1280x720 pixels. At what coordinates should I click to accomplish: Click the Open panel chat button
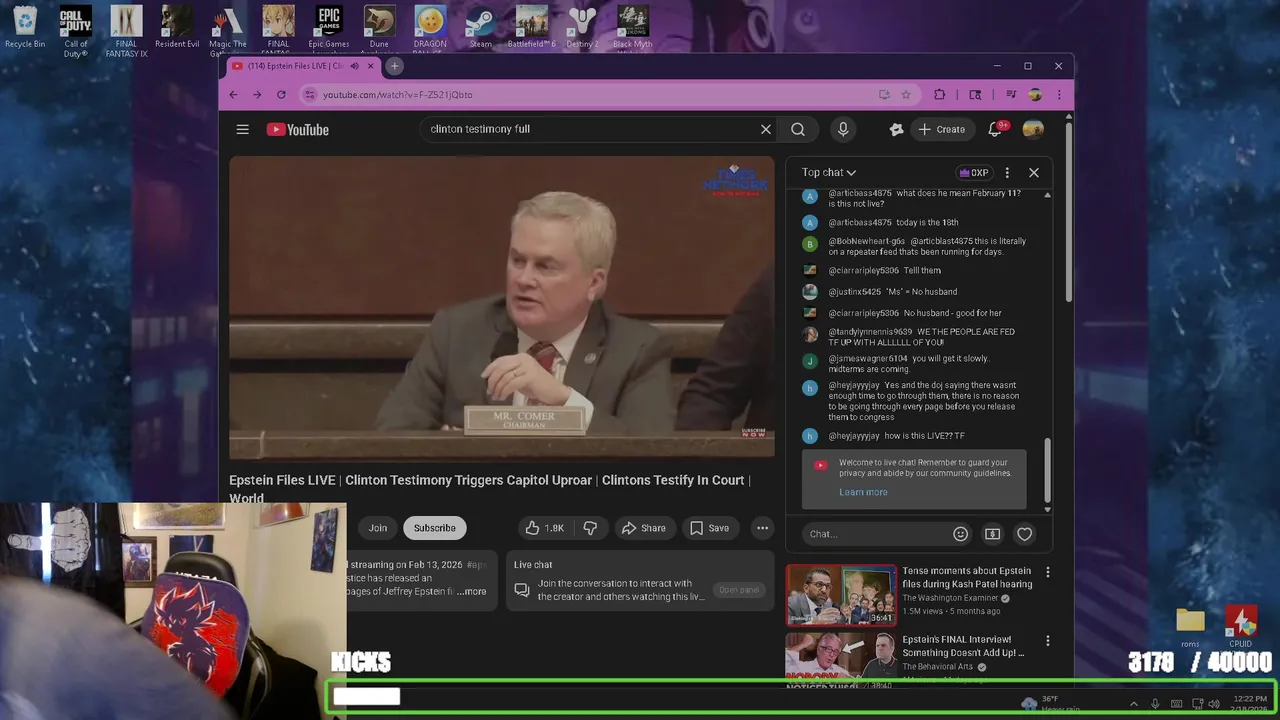(739, 590)
